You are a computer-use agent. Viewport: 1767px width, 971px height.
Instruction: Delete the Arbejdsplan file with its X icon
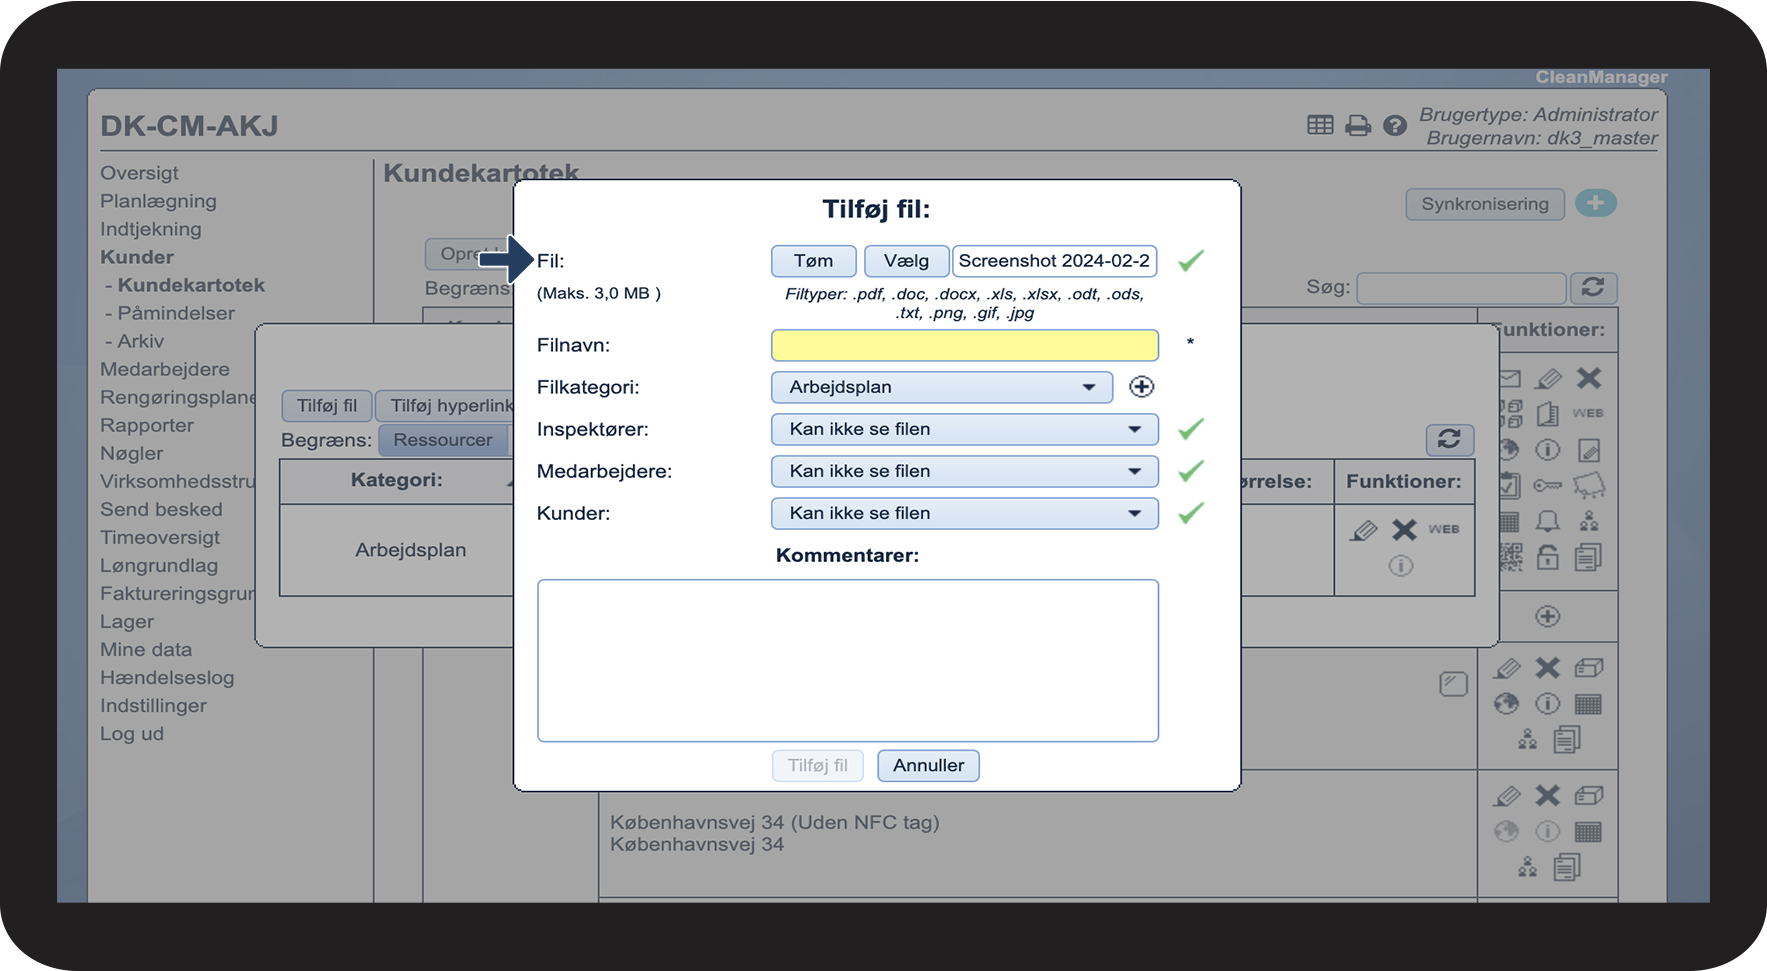(x=1404, y=530)
